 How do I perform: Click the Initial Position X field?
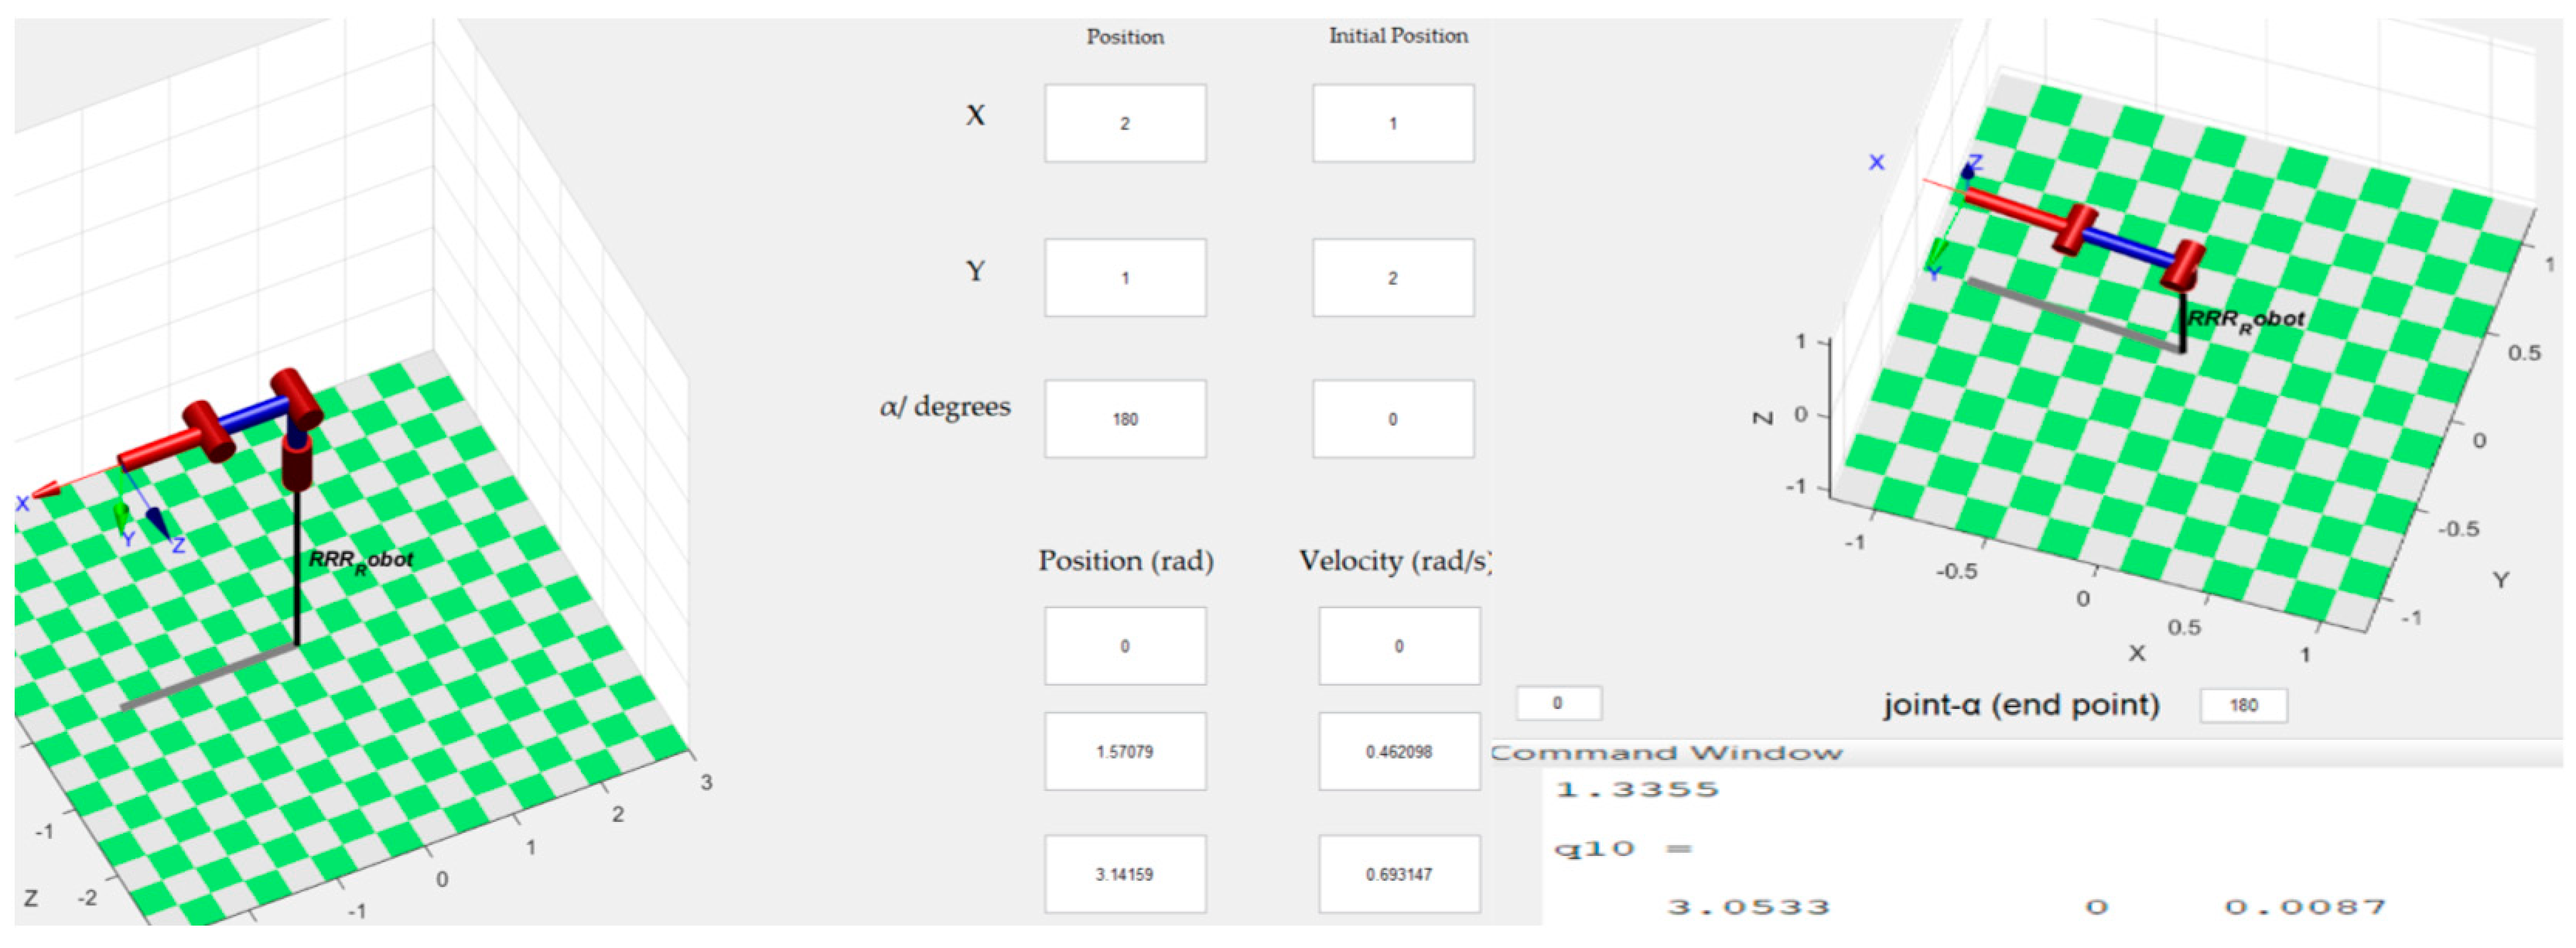pyautogui.click(x=1392, y=123)
